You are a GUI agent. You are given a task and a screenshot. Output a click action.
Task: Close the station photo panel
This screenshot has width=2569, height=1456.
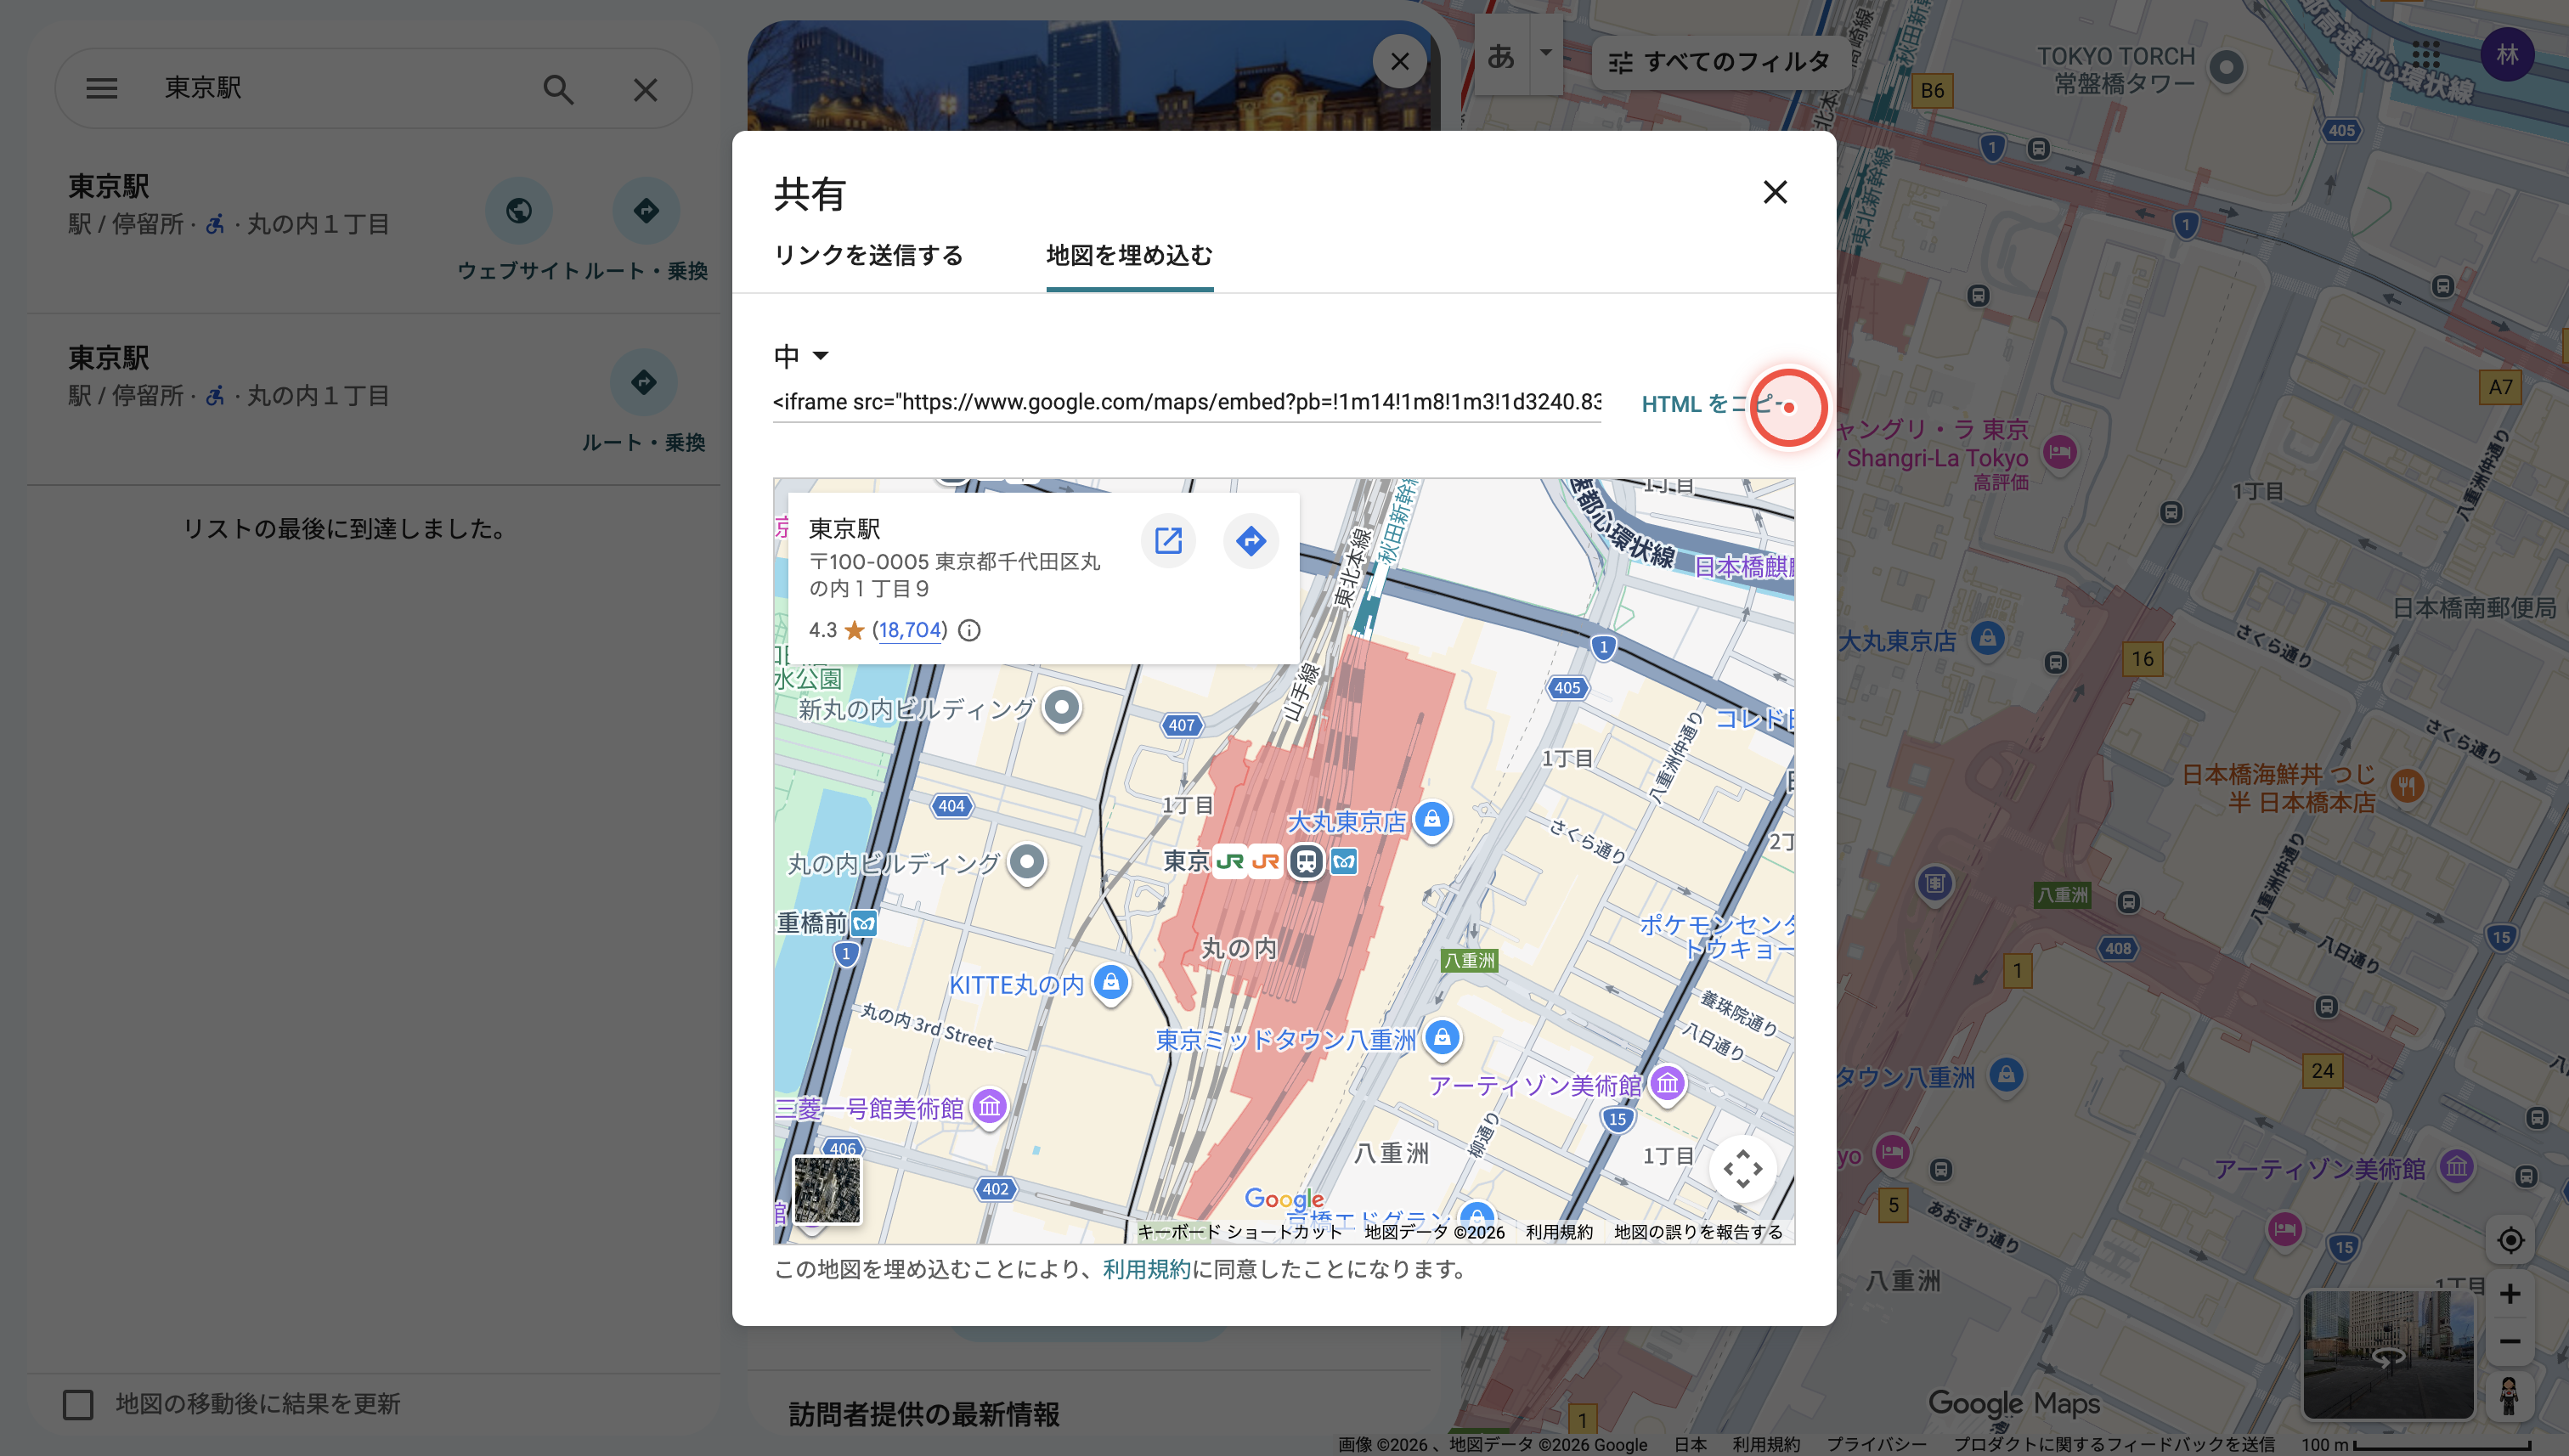coord(1399,62)
